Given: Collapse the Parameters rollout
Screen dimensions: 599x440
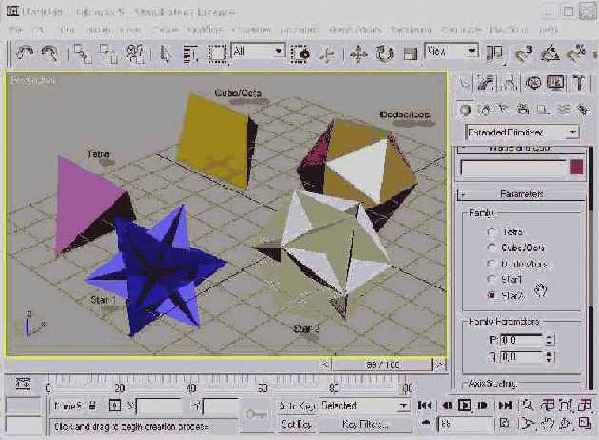Looking at the screenshot, I should point(521,194).
